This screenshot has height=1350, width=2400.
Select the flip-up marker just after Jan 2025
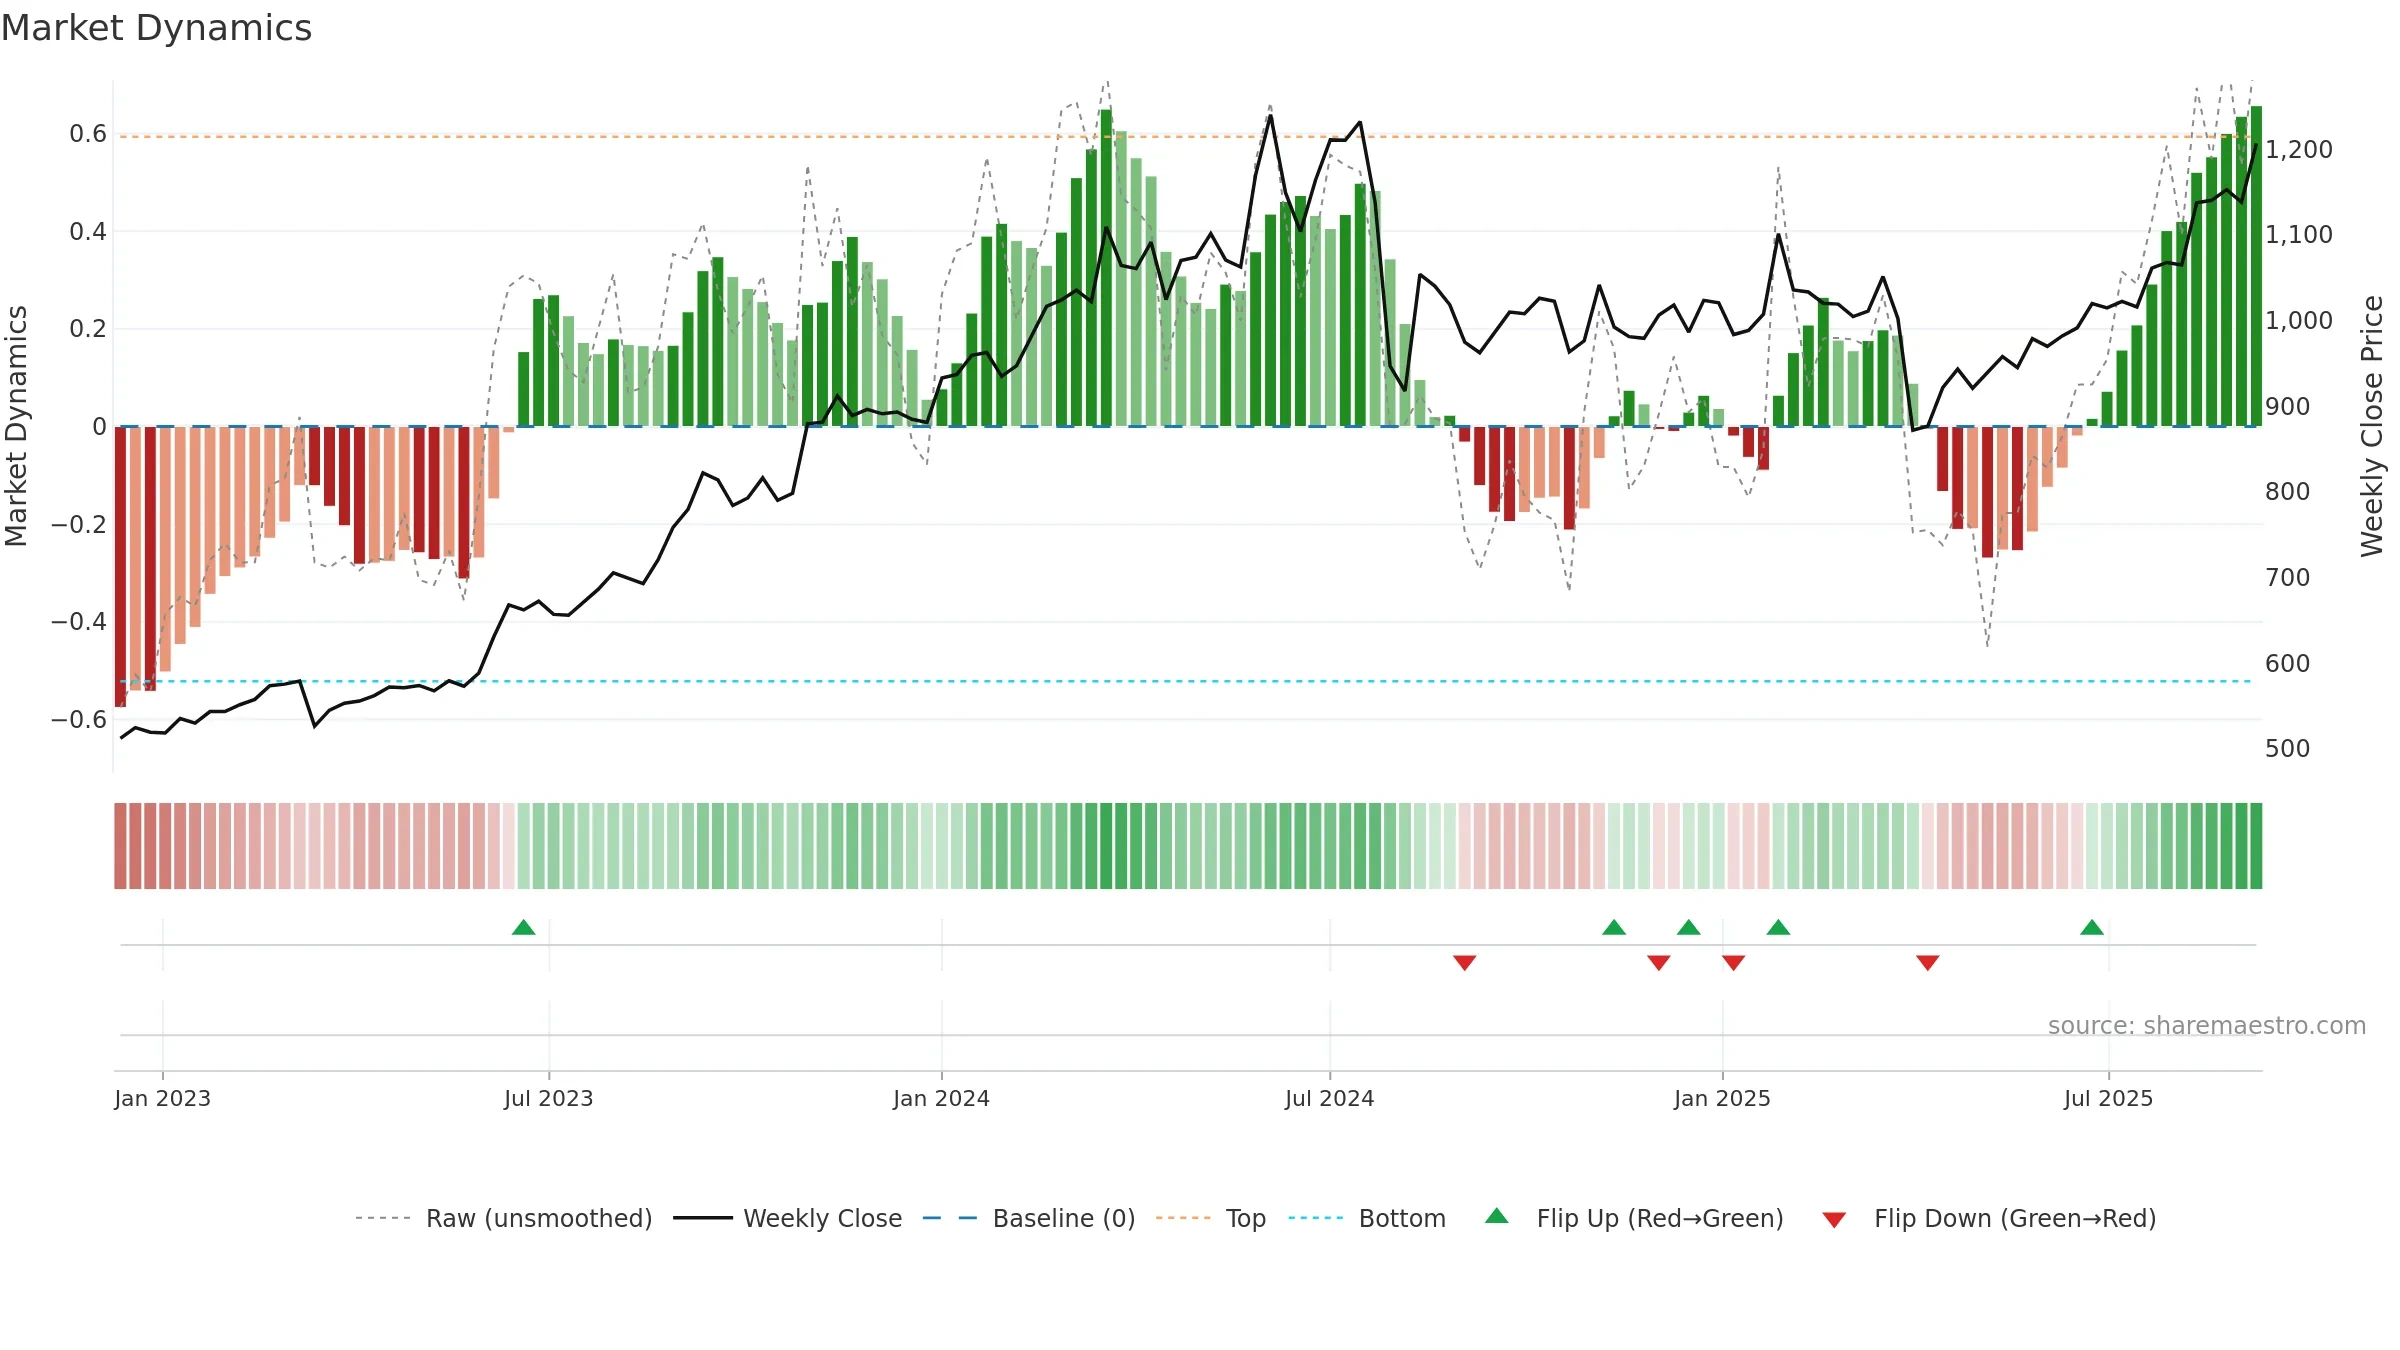coord(1778,927)
